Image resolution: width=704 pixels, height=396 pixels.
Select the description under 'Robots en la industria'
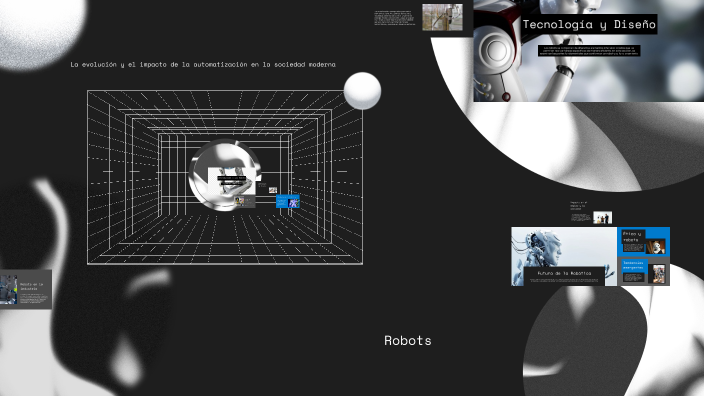(33, 298)
